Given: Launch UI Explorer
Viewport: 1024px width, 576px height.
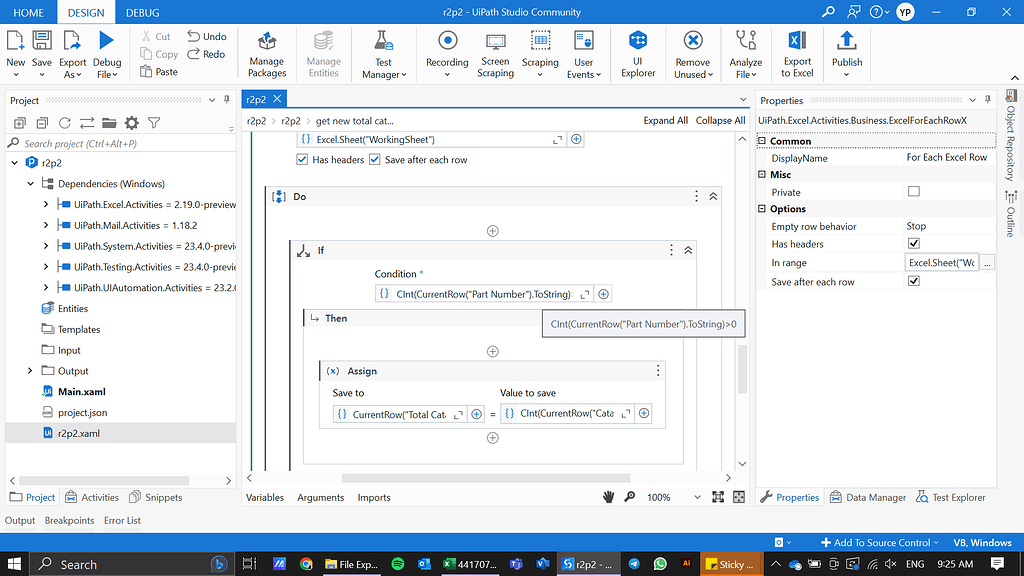Looking at the screenshot, I should [638, 55].
